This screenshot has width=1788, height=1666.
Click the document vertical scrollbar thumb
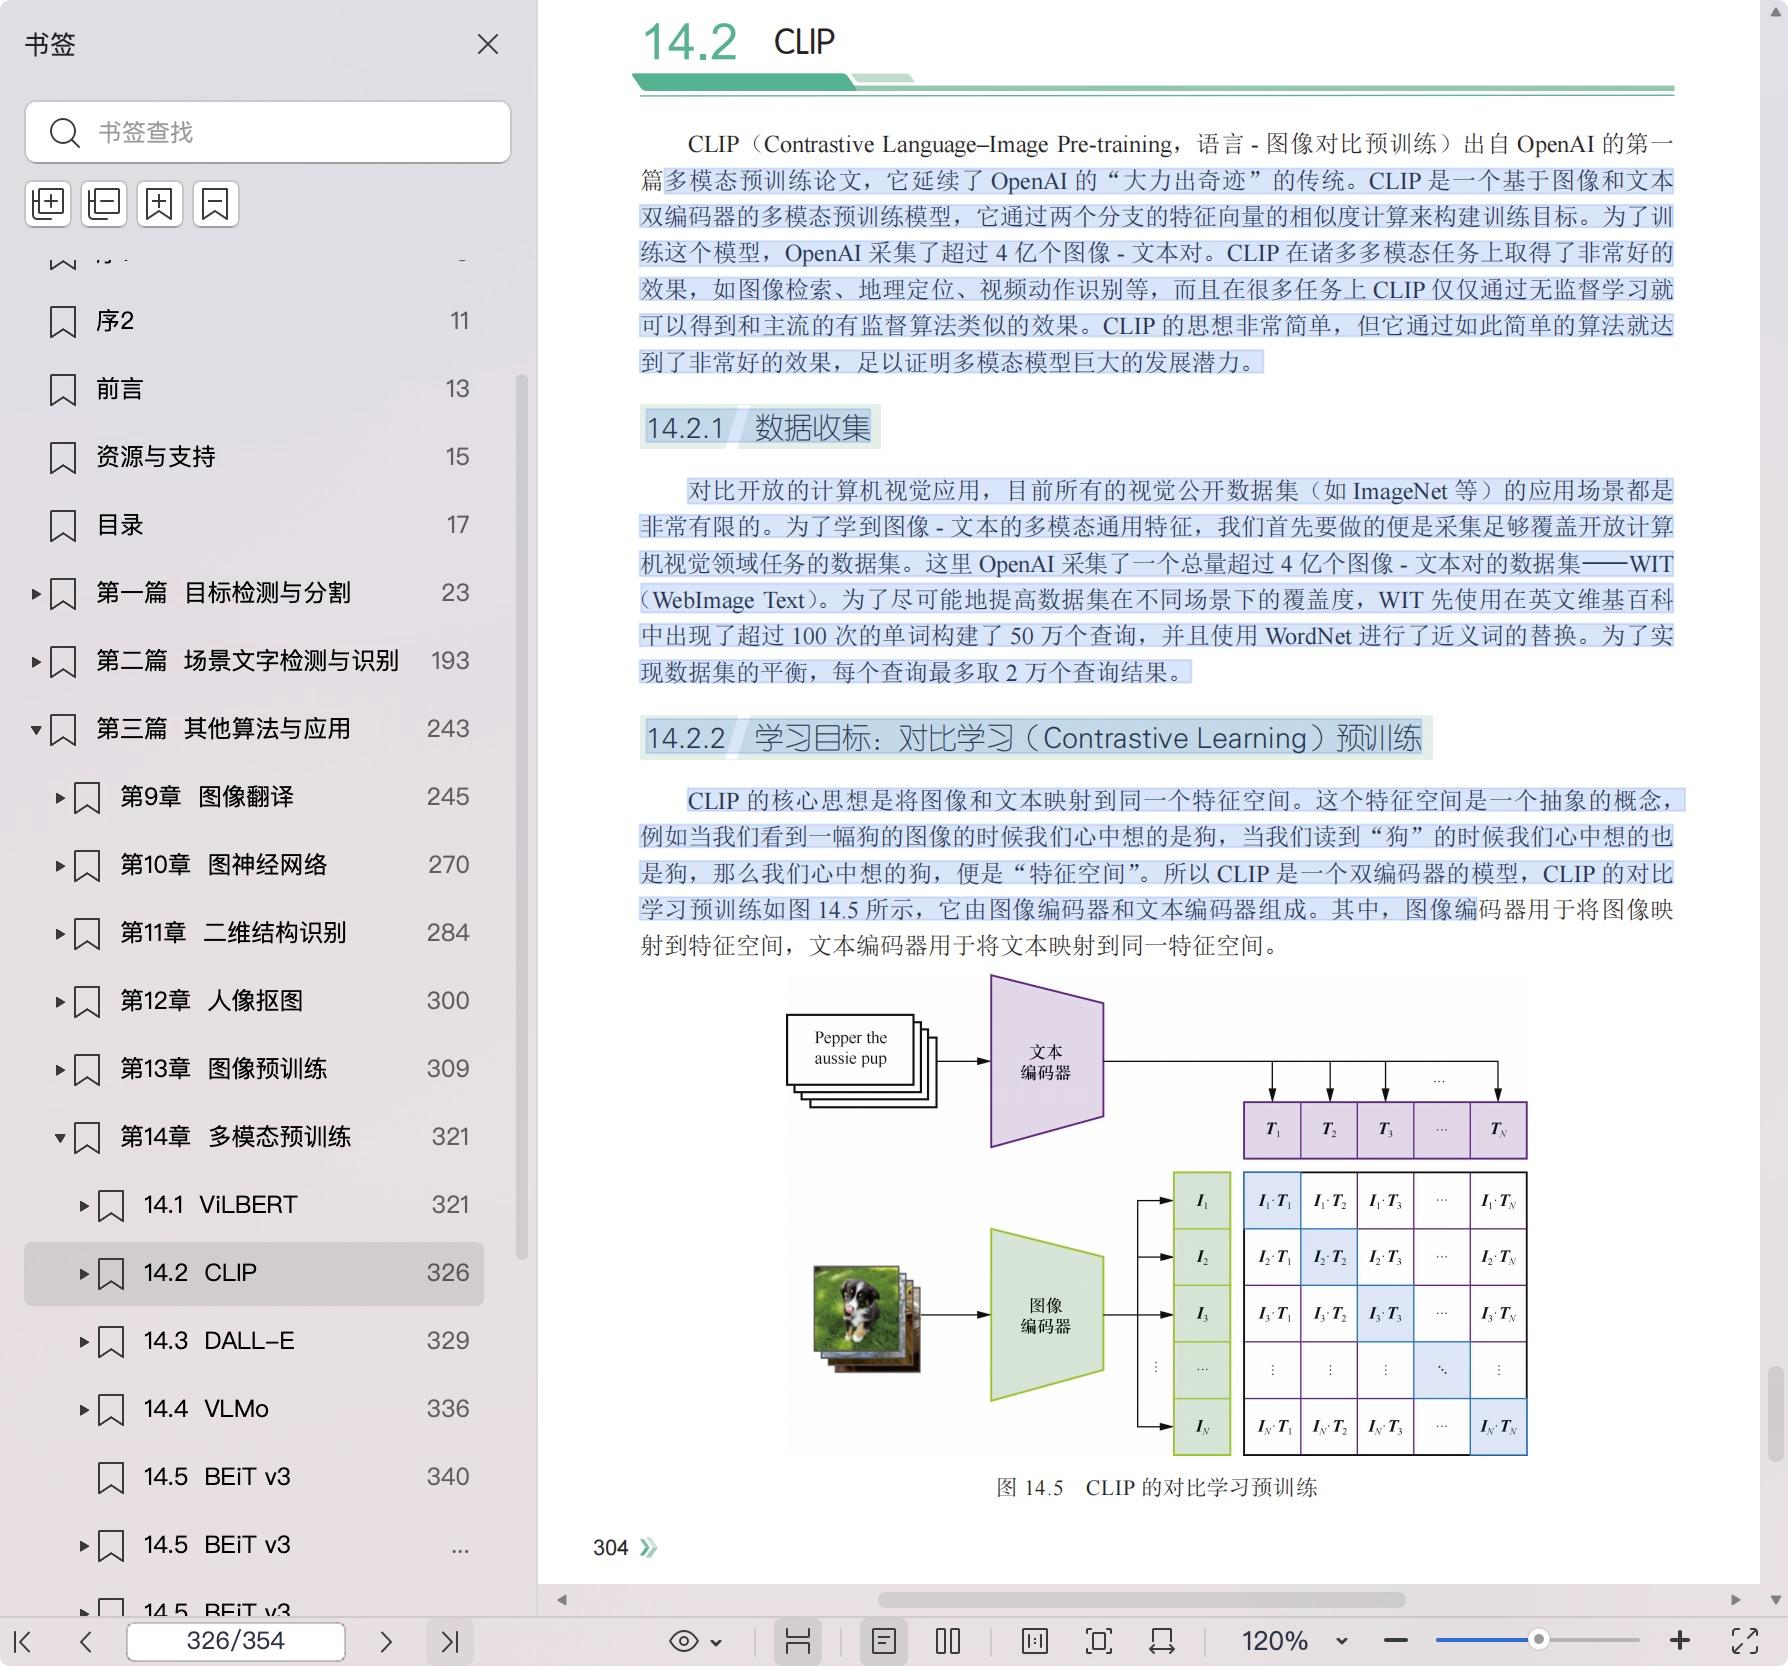1776,1414
